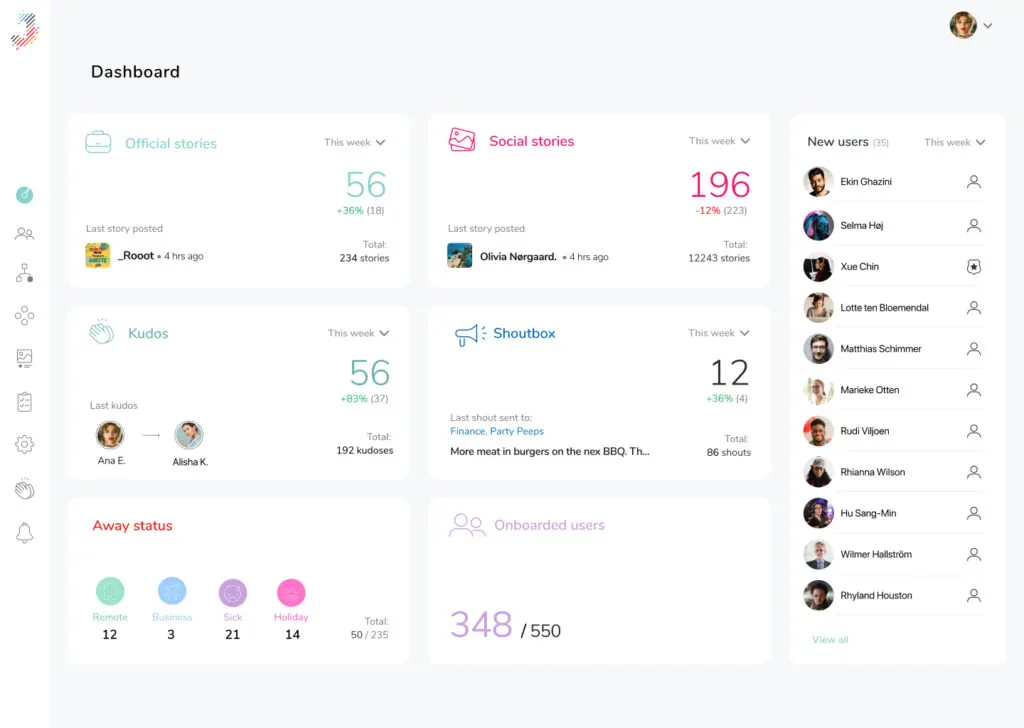Image resolution: width=1024 pixels, height=728 pixels.
Task: Open New users This week dropdown
Action: (955, 143)
